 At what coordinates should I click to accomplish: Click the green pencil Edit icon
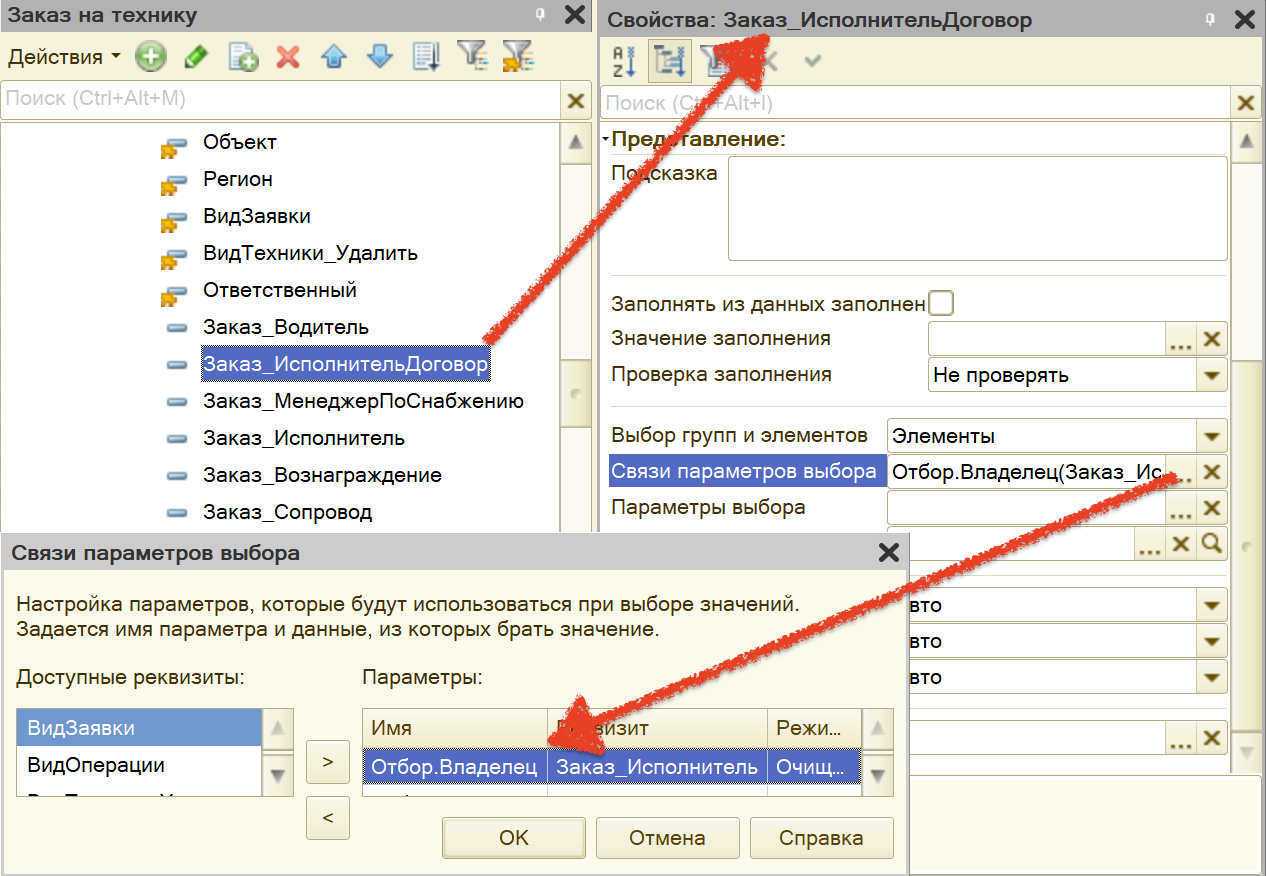[x=196, y=57]
